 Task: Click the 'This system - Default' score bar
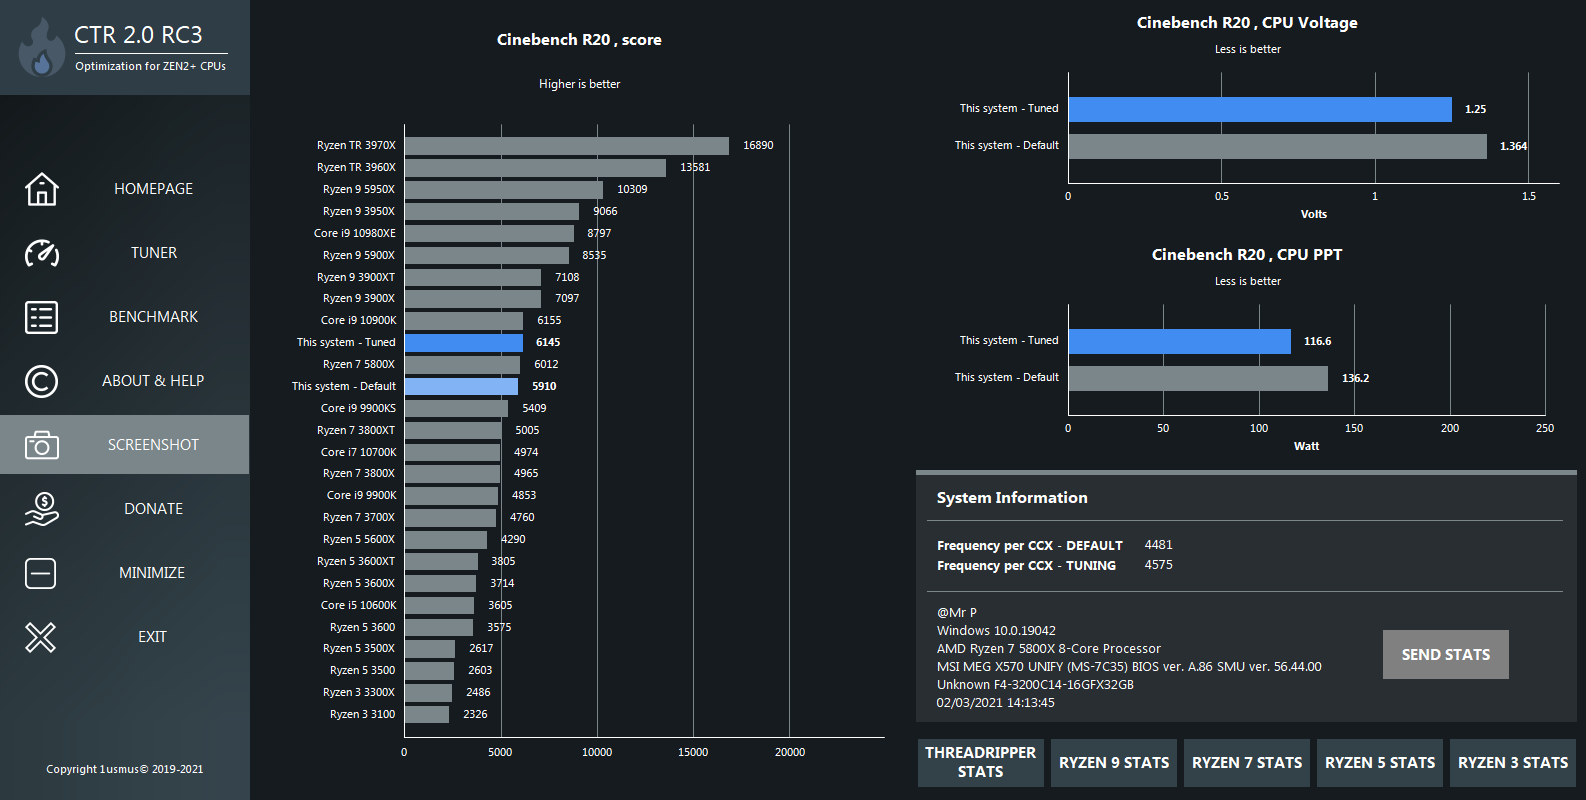[461, 386]
